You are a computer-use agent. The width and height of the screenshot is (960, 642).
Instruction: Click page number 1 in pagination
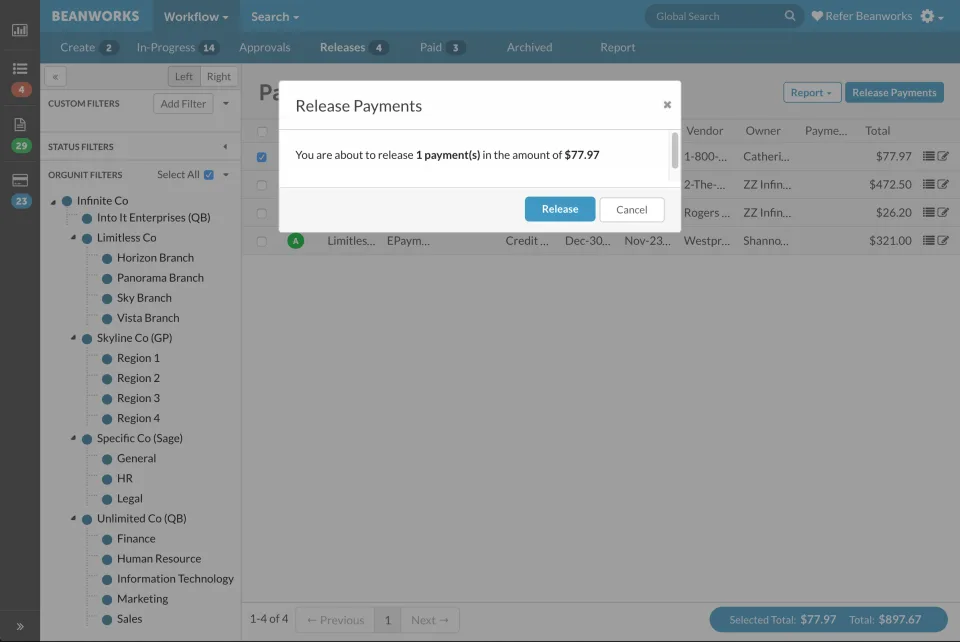pyautogui.click(x=388, y=620)
